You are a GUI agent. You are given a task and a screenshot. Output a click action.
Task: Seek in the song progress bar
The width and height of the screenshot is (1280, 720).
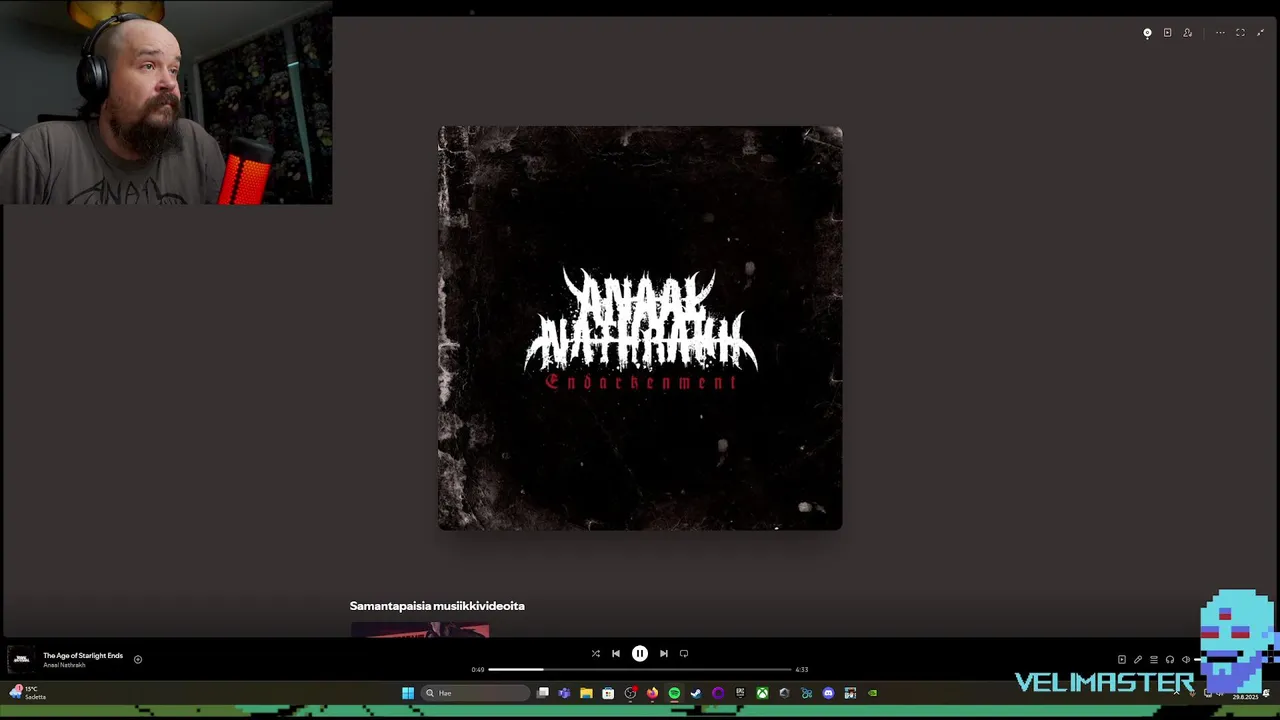tap(640, 670)
